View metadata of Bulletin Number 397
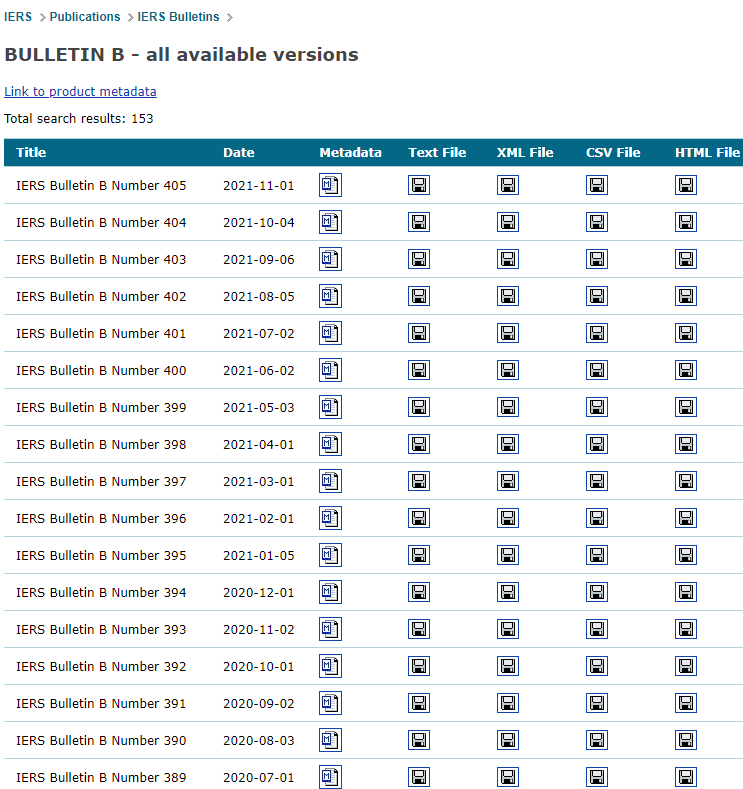 pyautogui.click(x=330, y=481)
